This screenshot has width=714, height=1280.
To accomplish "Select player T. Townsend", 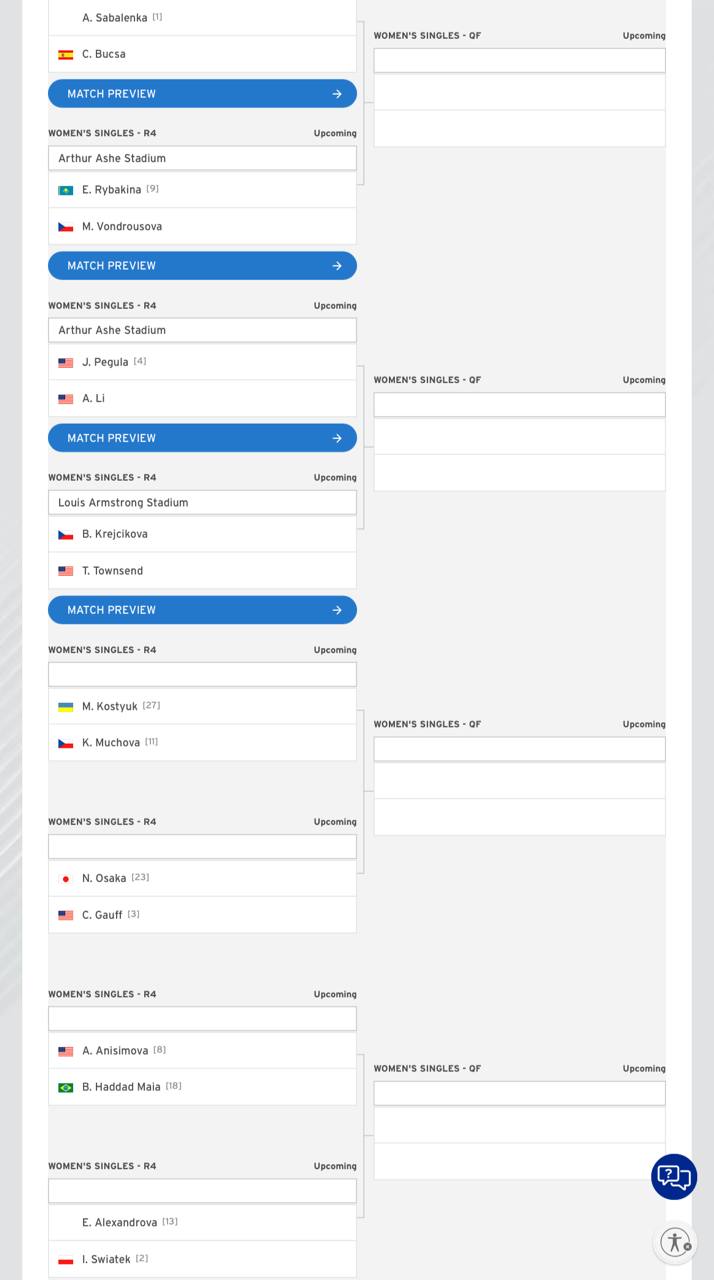I will pyautogui.click(x=112, y=571).
